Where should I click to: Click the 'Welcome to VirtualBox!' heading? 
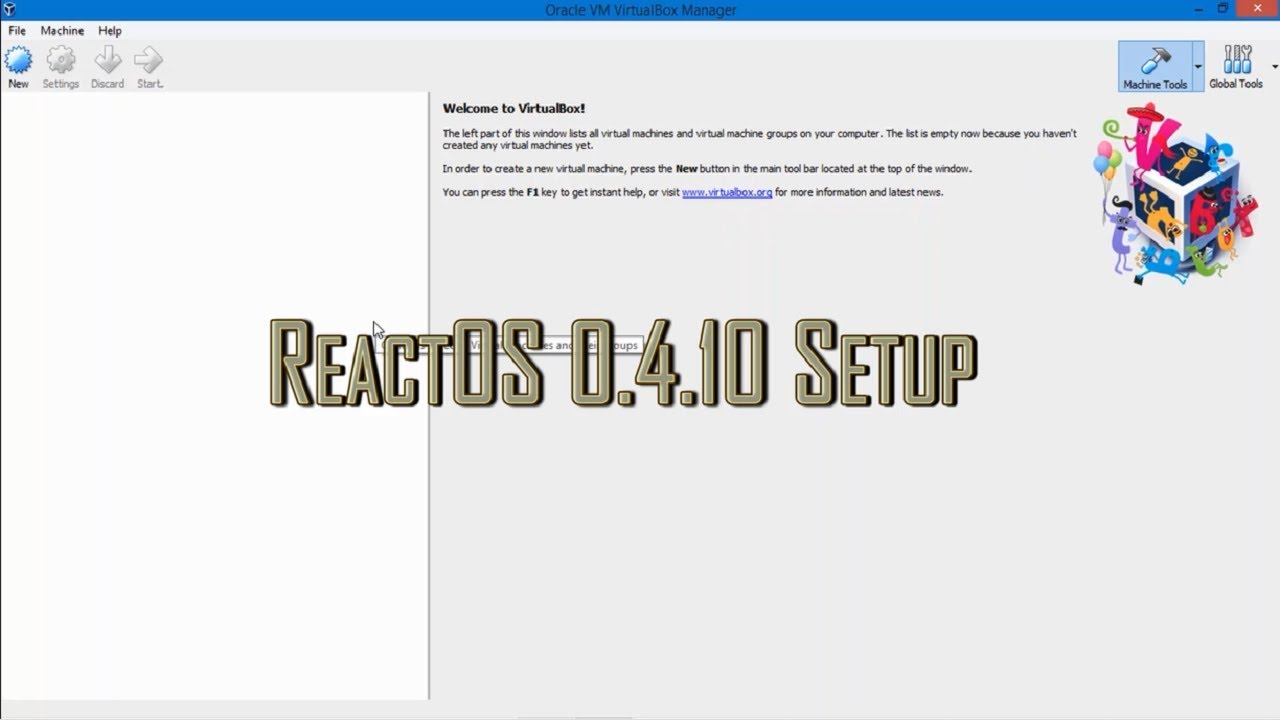point(514,108)
